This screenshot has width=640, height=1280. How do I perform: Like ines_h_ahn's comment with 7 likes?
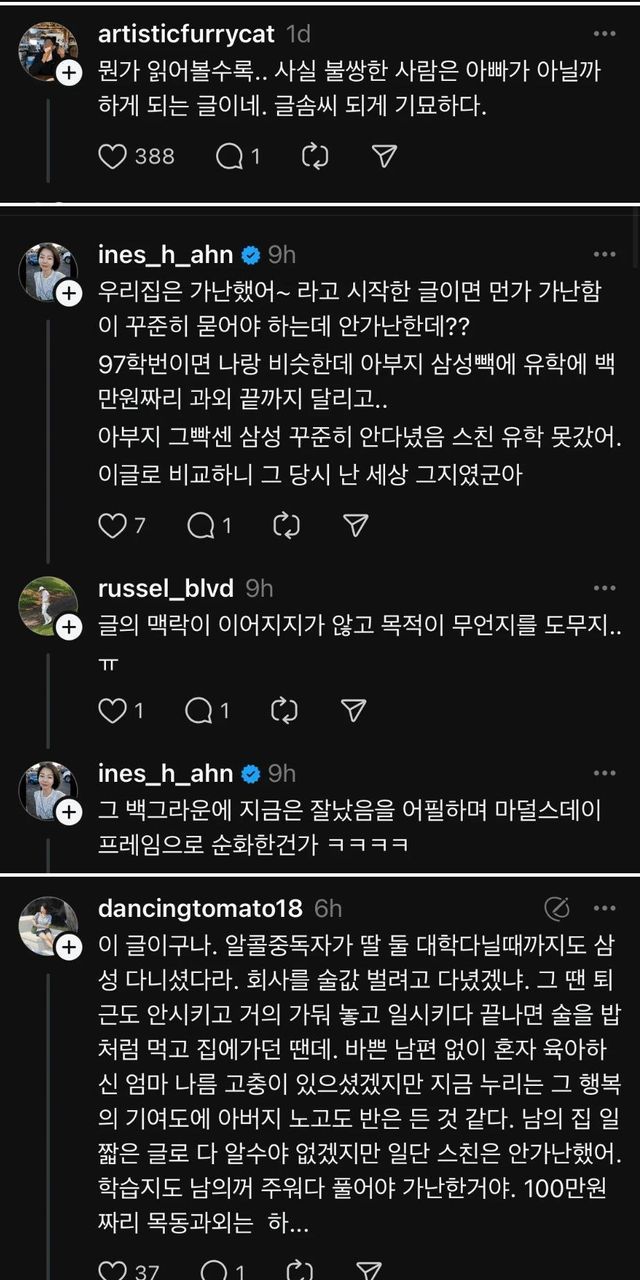pos(113,525)
